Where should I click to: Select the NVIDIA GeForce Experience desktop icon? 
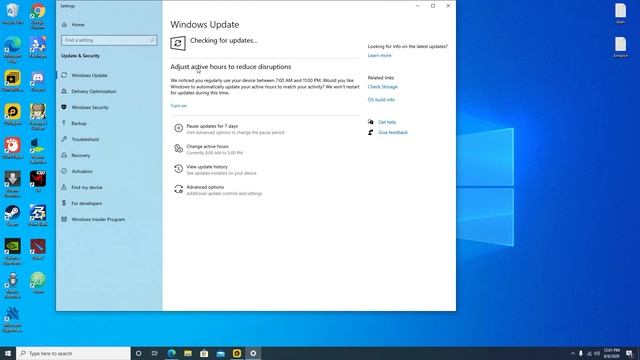click(x=13, y=251)
